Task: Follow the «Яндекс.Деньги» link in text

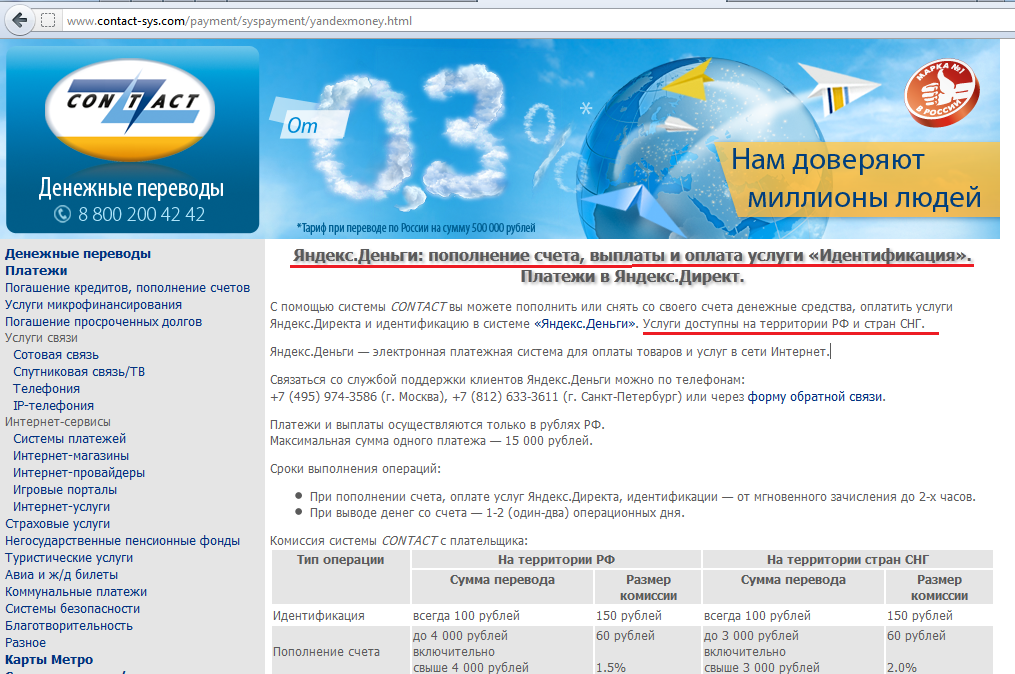Action: point(585,324)
